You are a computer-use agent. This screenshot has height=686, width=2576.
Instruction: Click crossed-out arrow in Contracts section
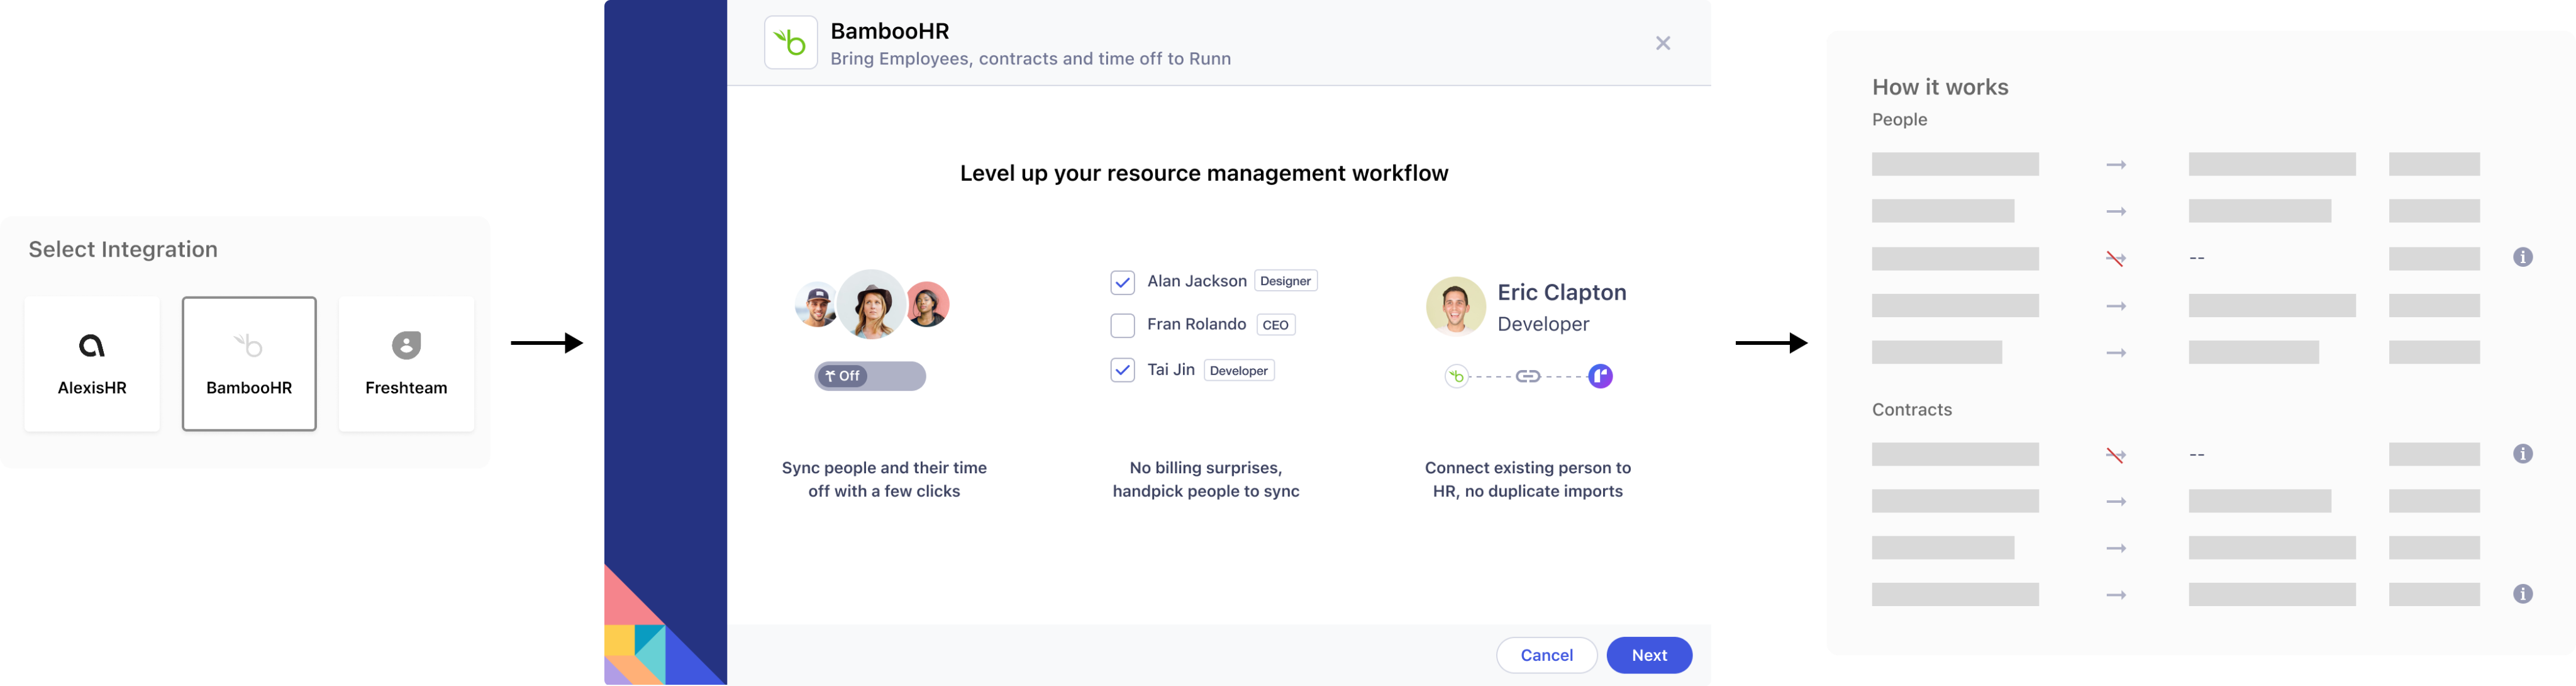coord(2116,455)
